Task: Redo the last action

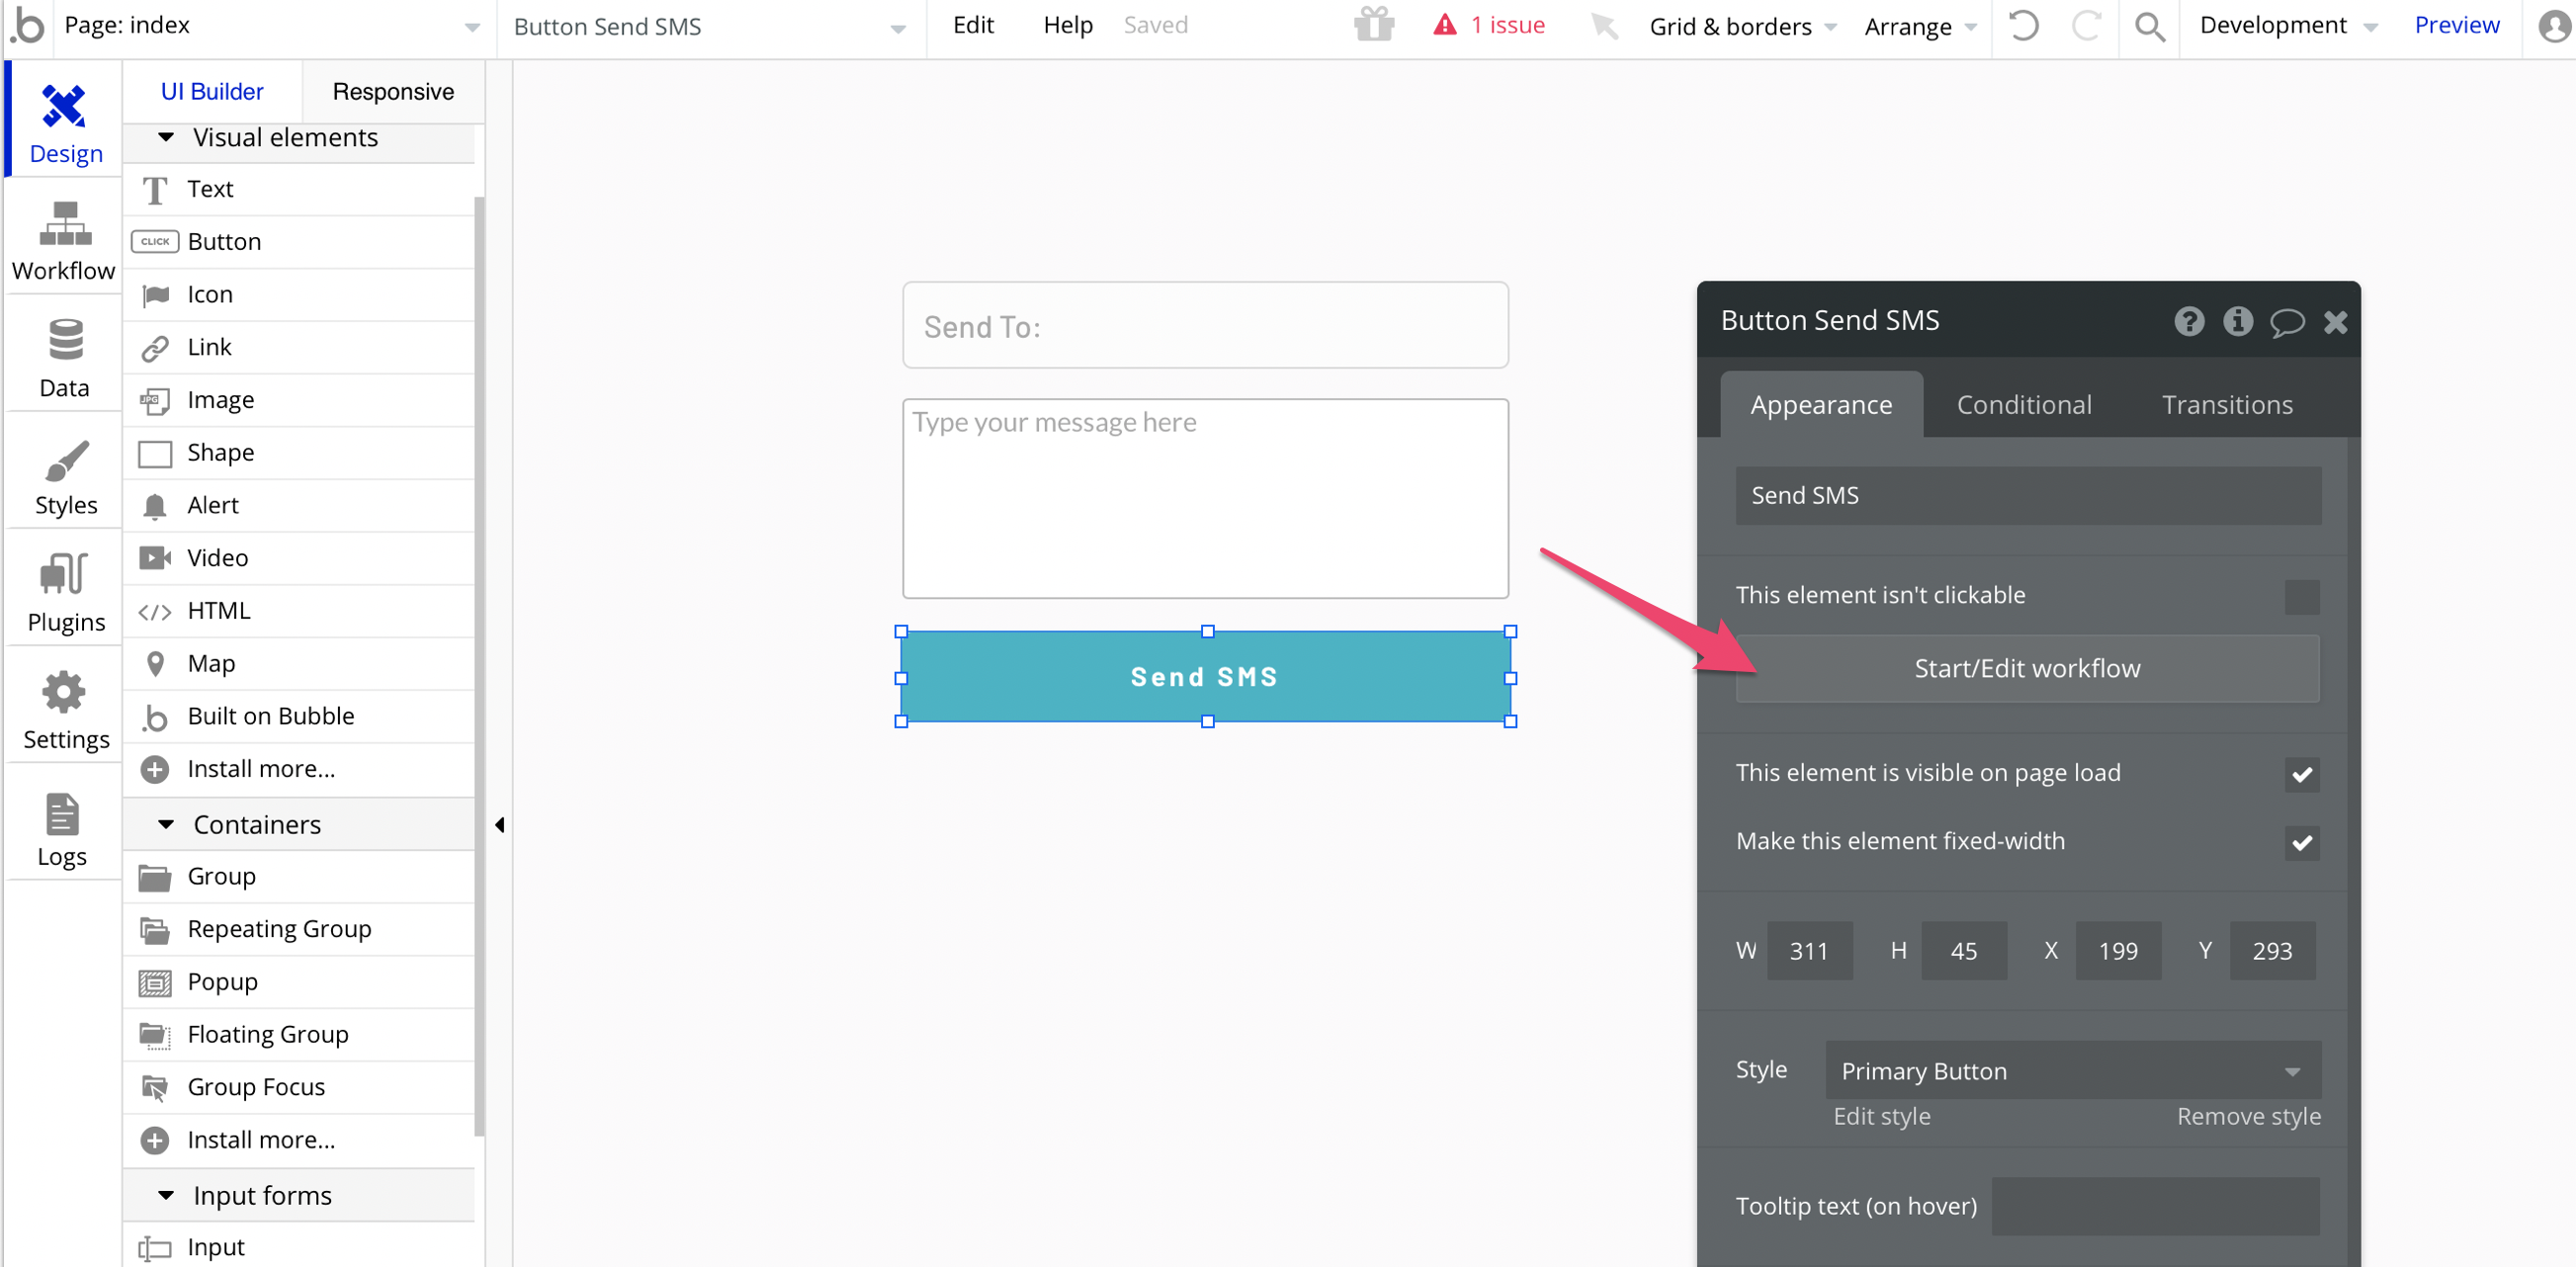Action: tap(2086, 25)
